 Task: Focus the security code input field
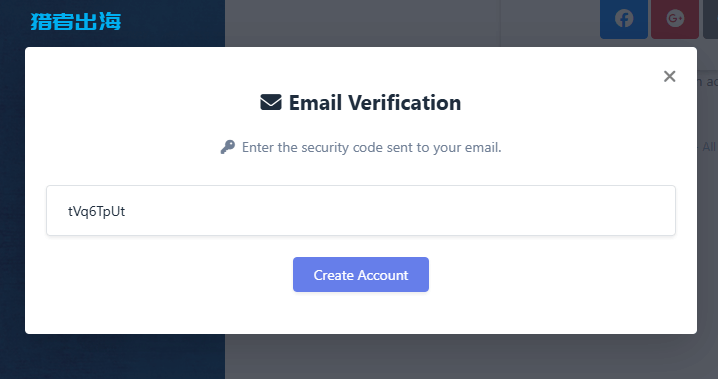point(361,211)
